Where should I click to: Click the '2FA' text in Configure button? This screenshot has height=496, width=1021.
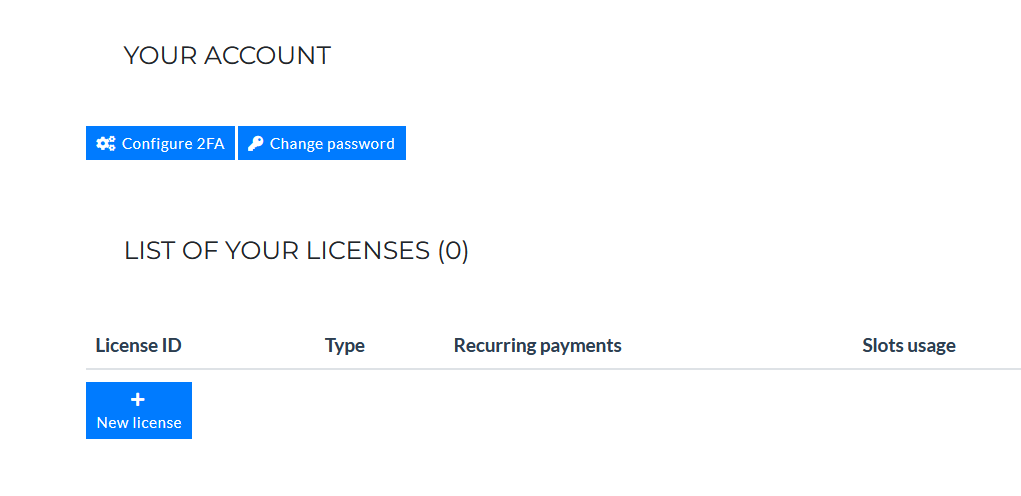pos(210,144)
